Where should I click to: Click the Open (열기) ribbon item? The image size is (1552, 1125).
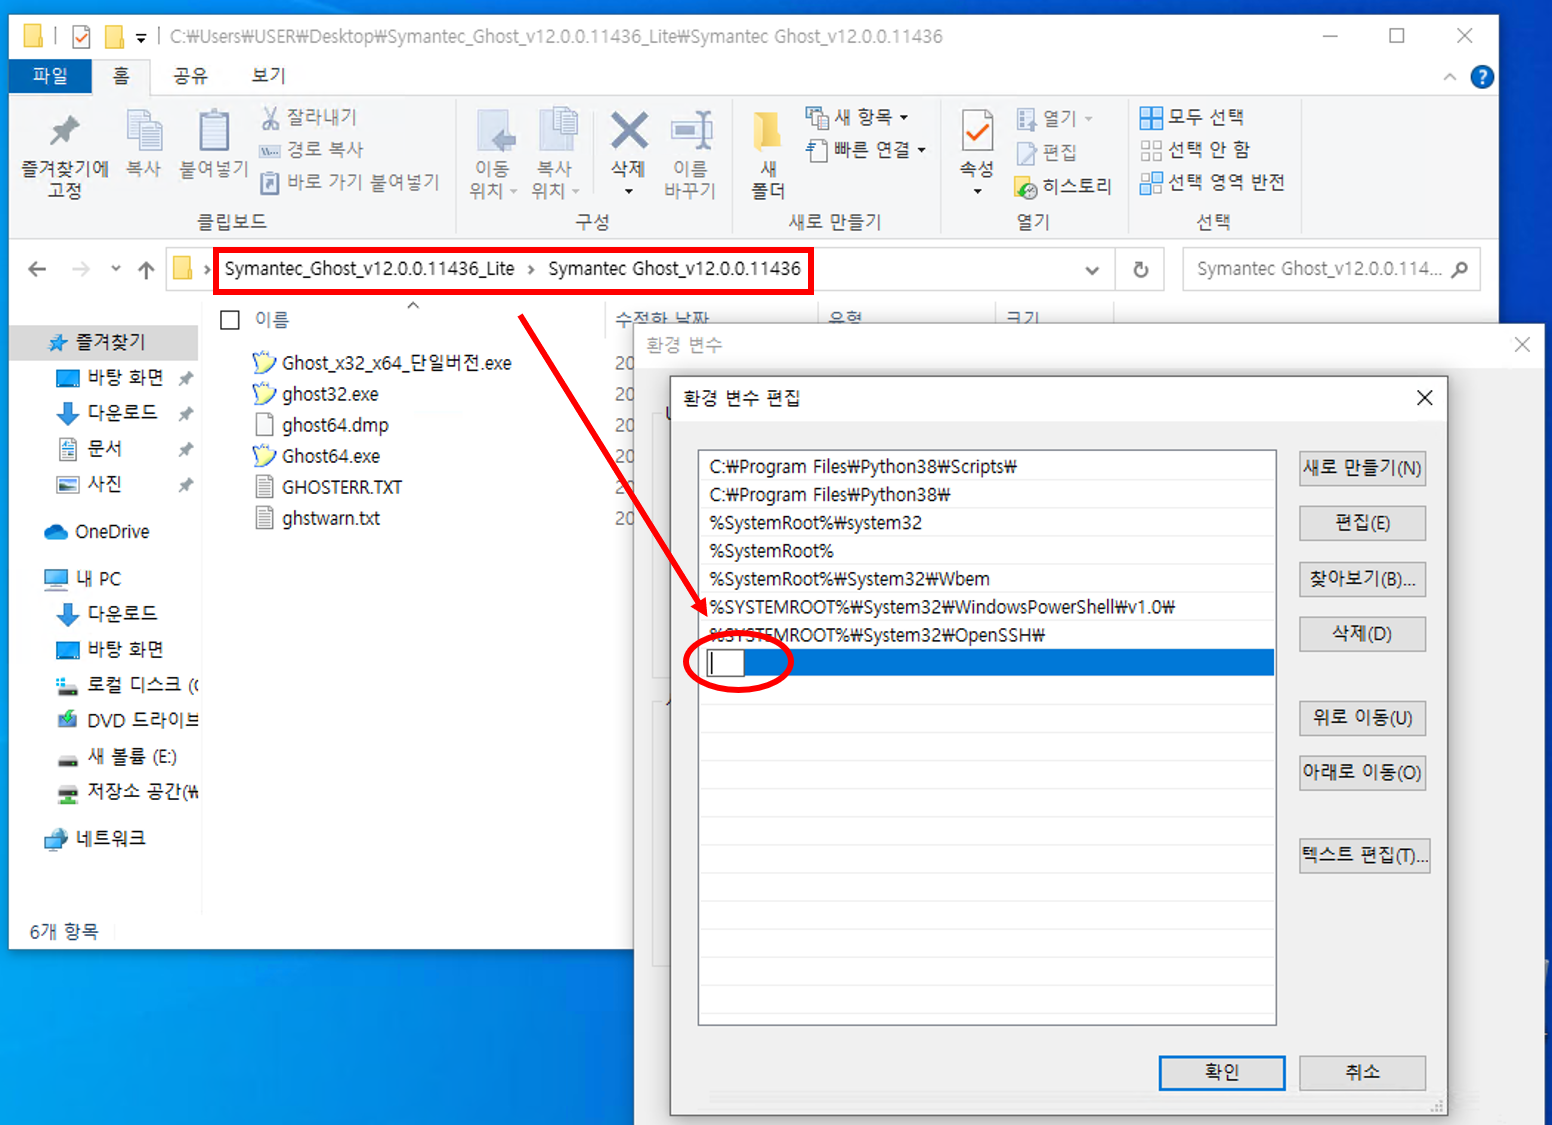pos(1054,119)
